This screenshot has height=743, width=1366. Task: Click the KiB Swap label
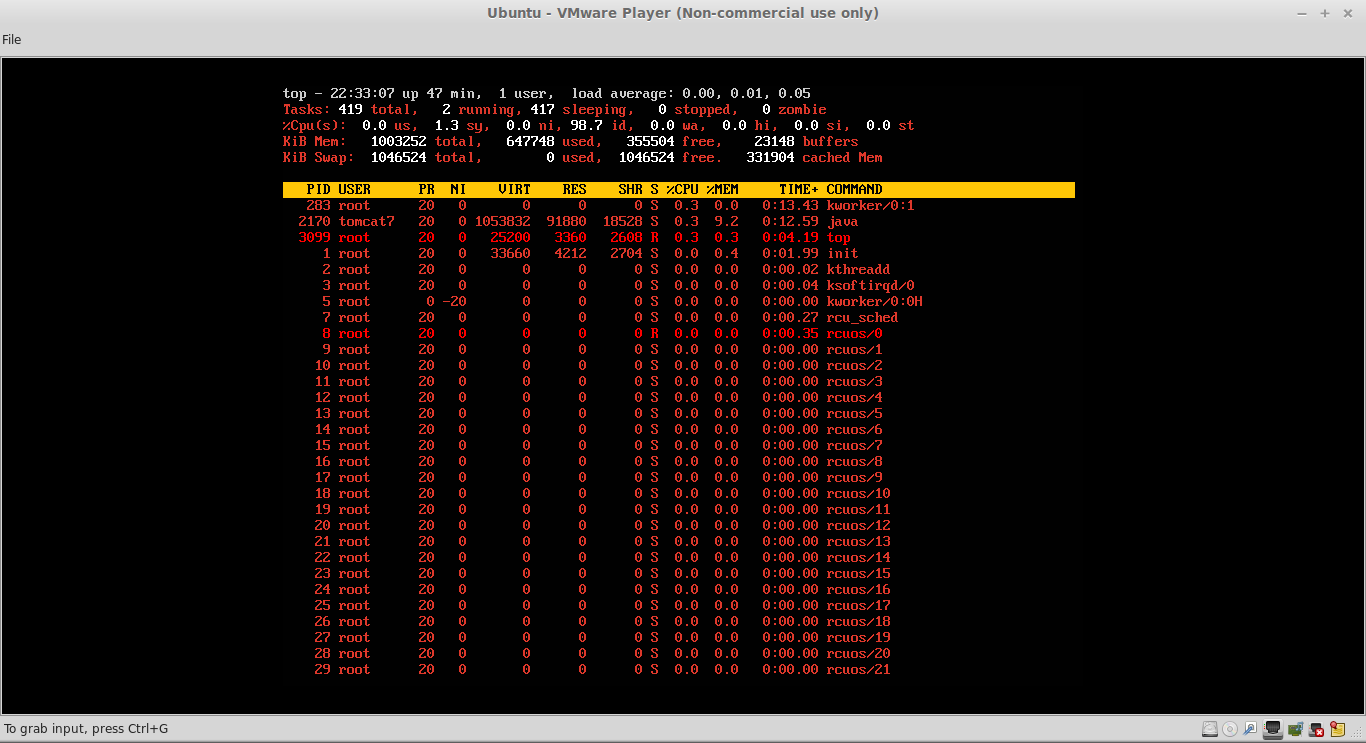click(318, 157)
